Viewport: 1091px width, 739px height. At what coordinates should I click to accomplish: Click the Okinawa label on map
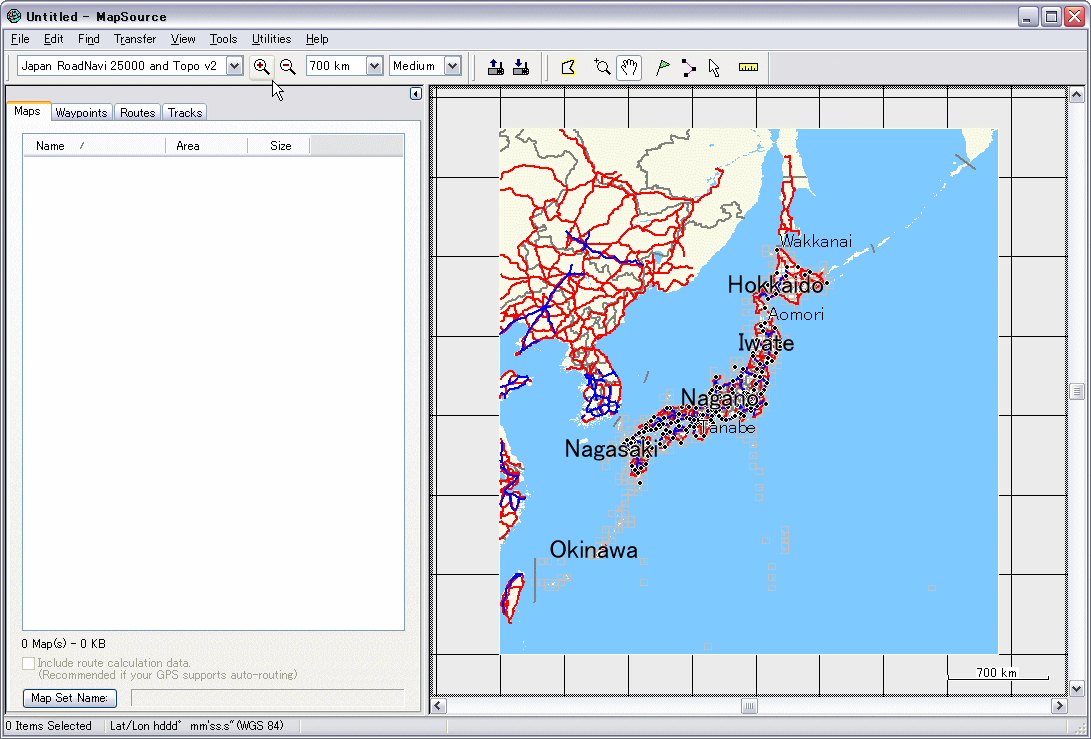(x=594, y=550)
